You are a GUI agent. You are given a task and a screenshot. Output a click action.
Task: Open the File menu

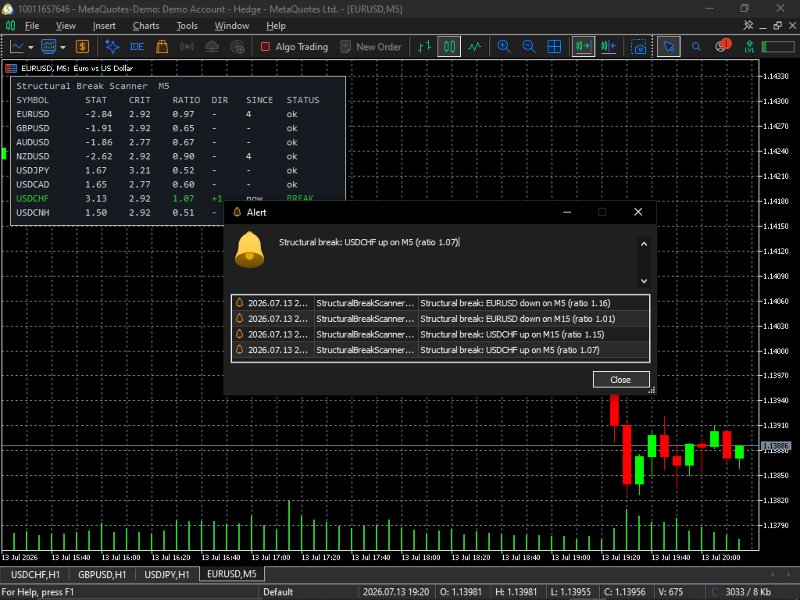coord(32,26)
